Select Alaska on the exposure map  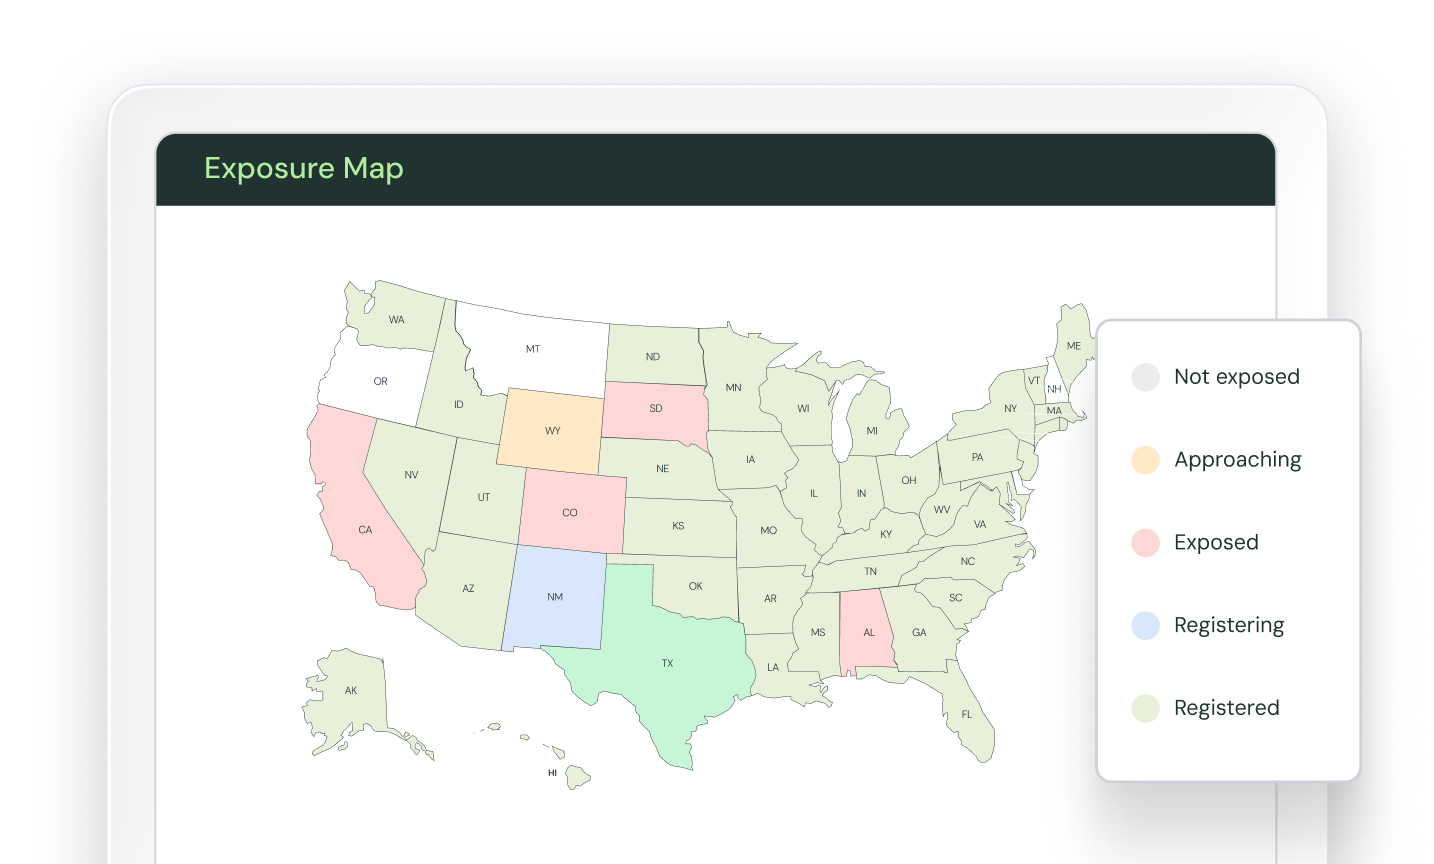coord(350,690)
